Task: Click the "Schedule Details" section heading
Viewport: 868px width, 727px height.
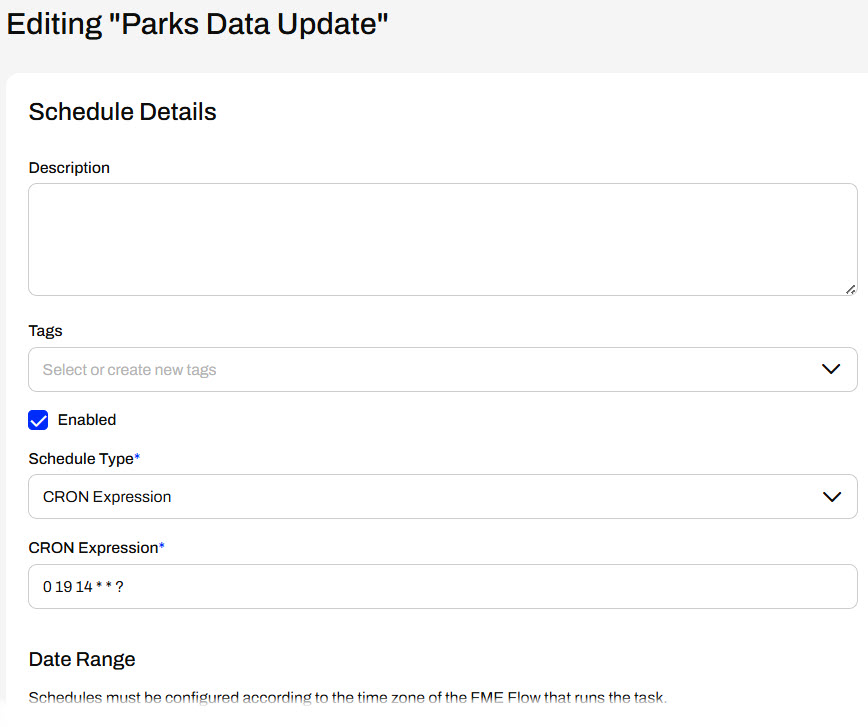Action: pos(122,112)
